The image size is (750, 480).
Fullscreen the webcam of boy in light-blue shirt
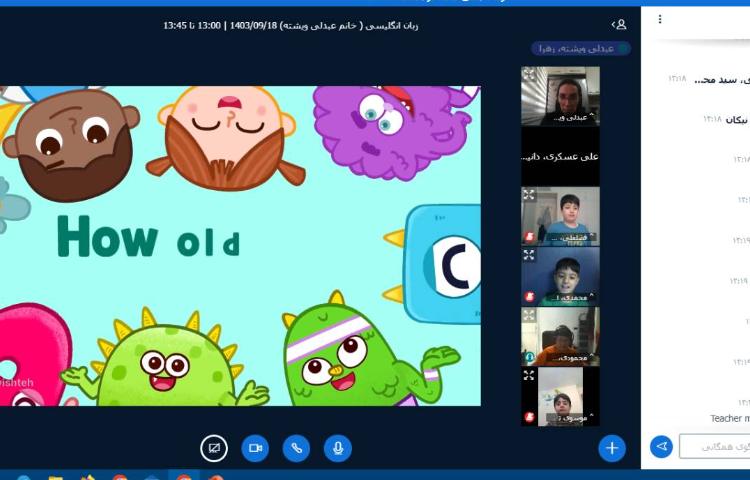click(529, 194)
